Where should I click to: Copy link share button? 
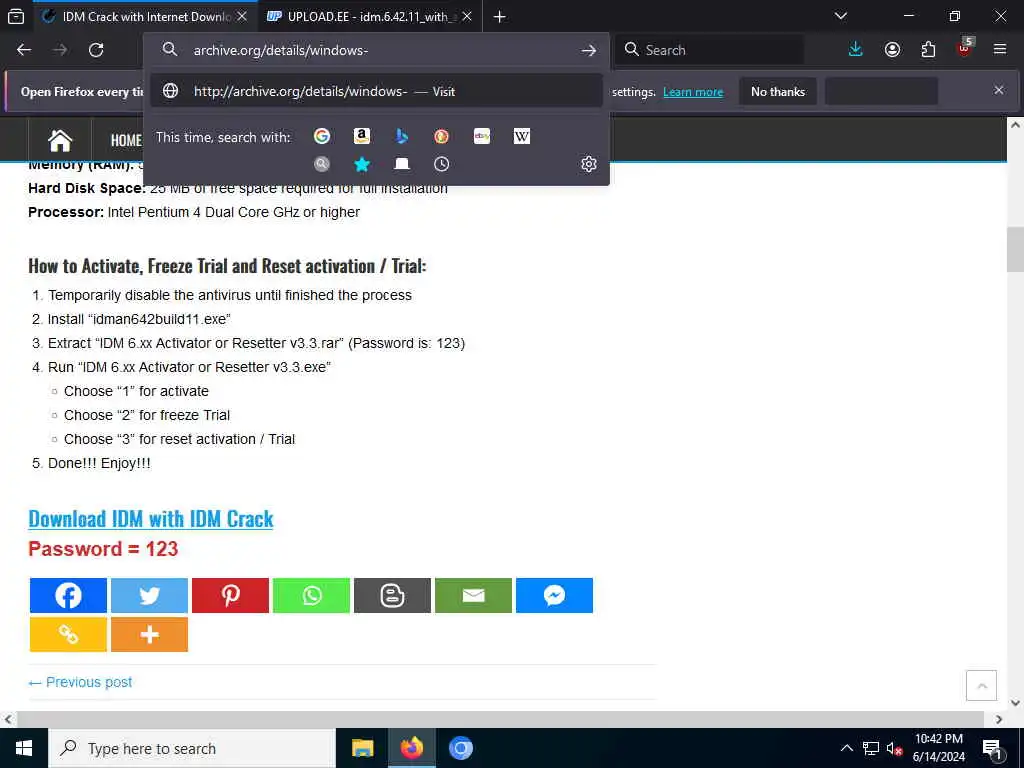point(68,634)
